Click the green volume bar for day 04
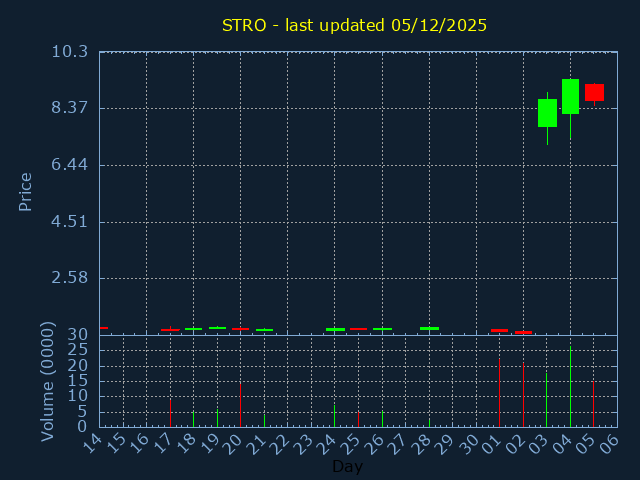Viewport: 640px width, 480px height. [570, 387]
